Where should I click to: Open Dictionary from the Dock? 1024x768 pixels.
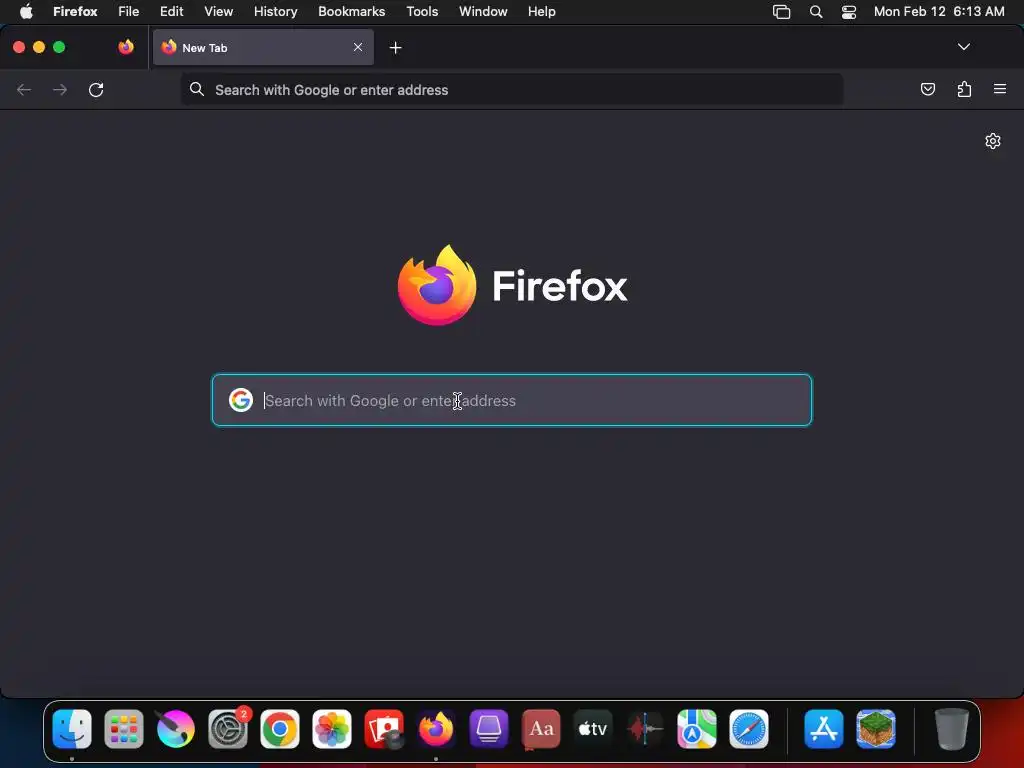[541, 729]
